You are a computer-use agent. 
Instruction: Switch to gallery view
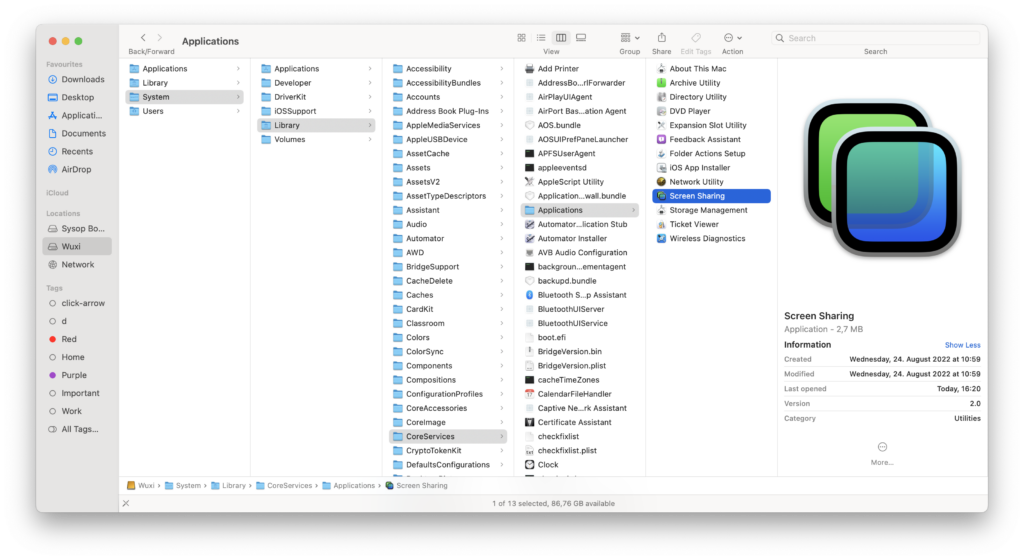point(581,38)
